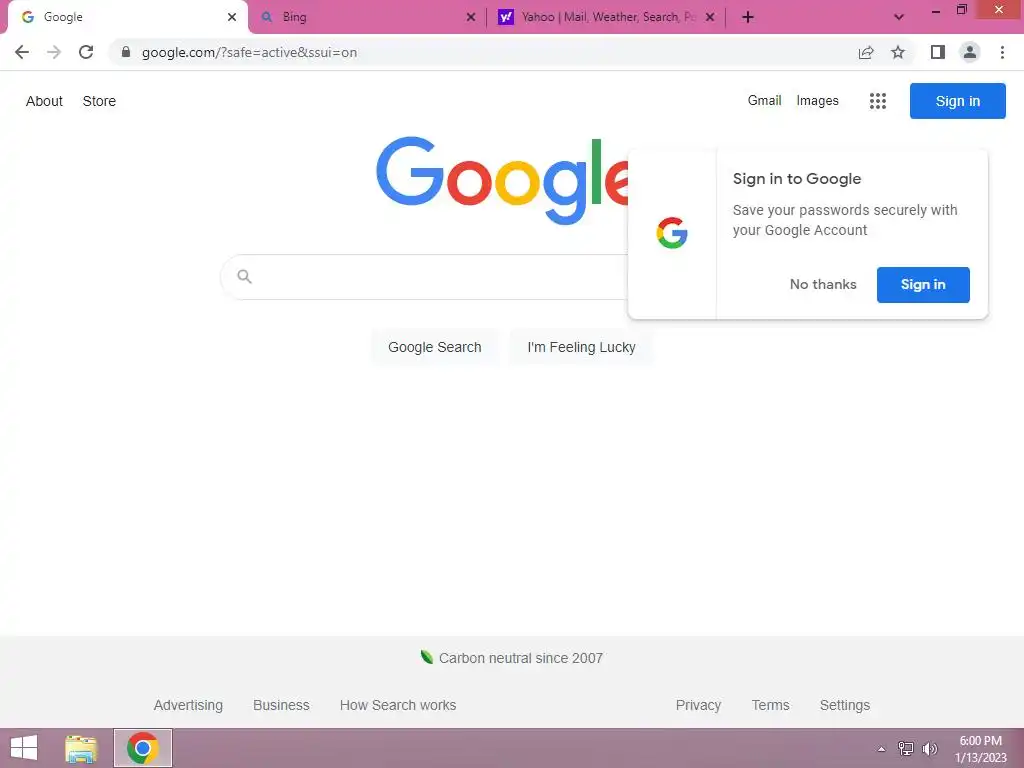This screenshot has height=768, width=1024.
Task: Close the Bing tab
Action: pos(471,17)
